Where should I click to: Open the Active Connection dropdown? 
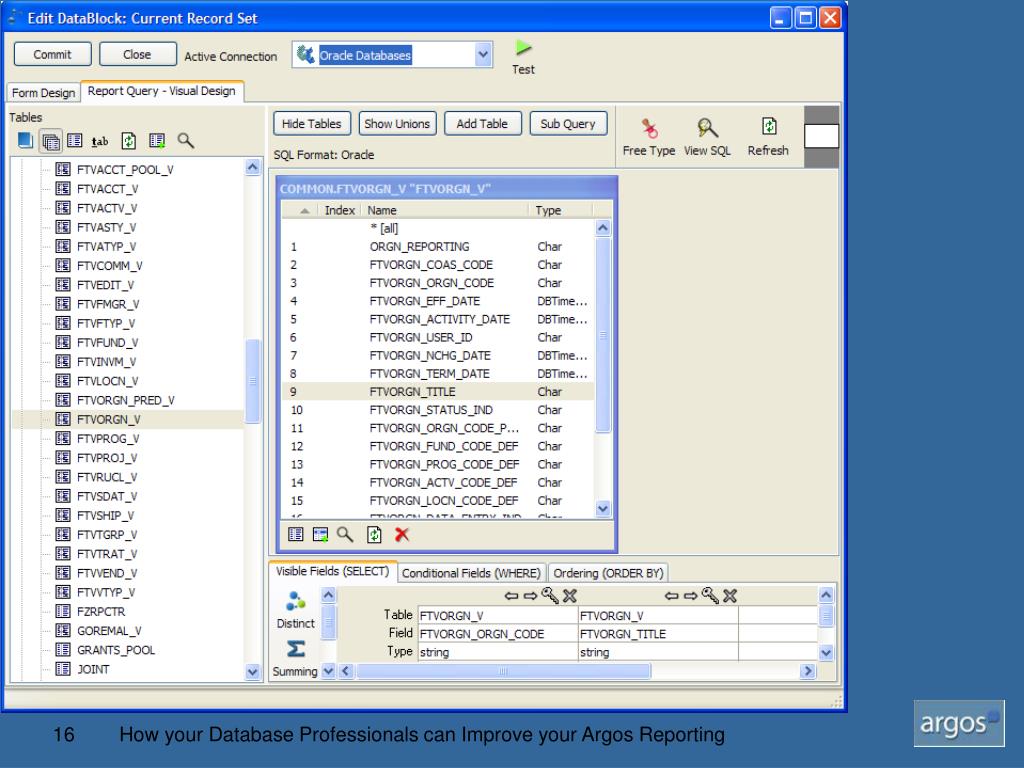tap(483, 55)
